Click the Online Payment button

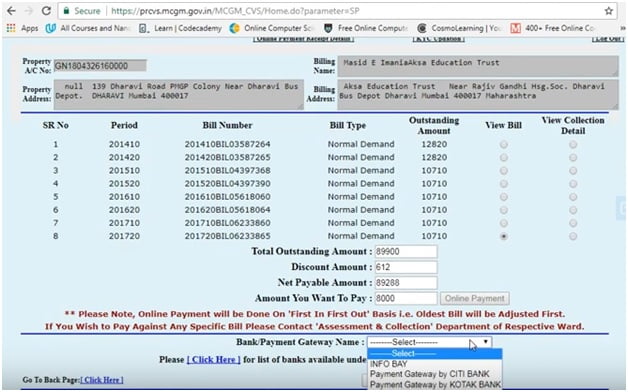click(x=475, y=298)
